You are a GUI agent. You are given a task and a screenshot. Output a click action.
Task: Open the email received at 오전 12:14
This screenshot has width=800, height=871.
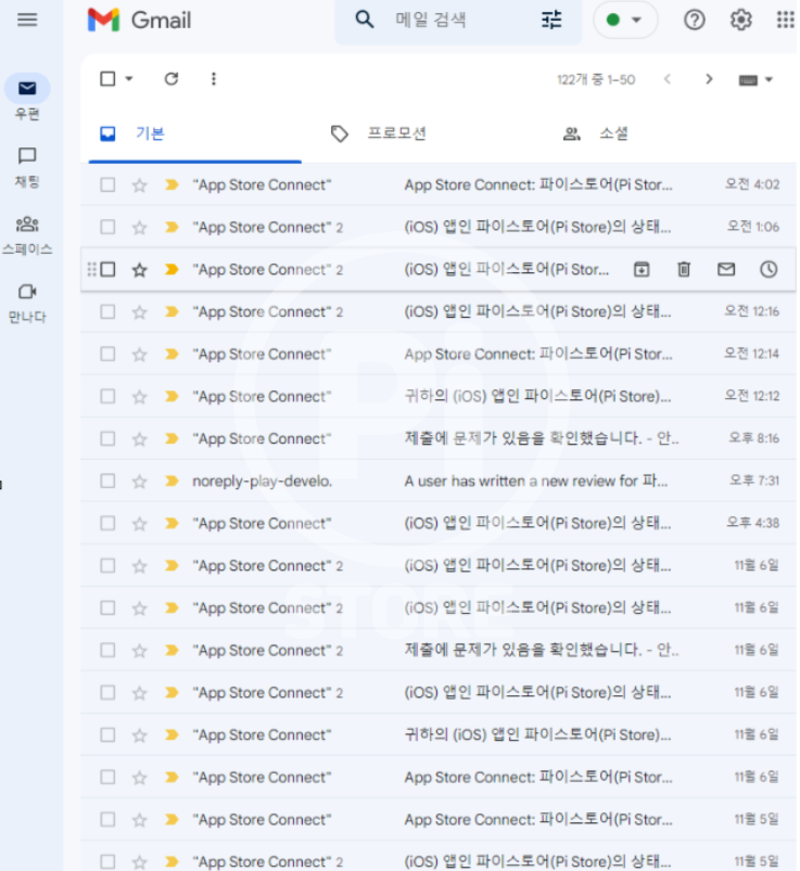coord(438,354)
